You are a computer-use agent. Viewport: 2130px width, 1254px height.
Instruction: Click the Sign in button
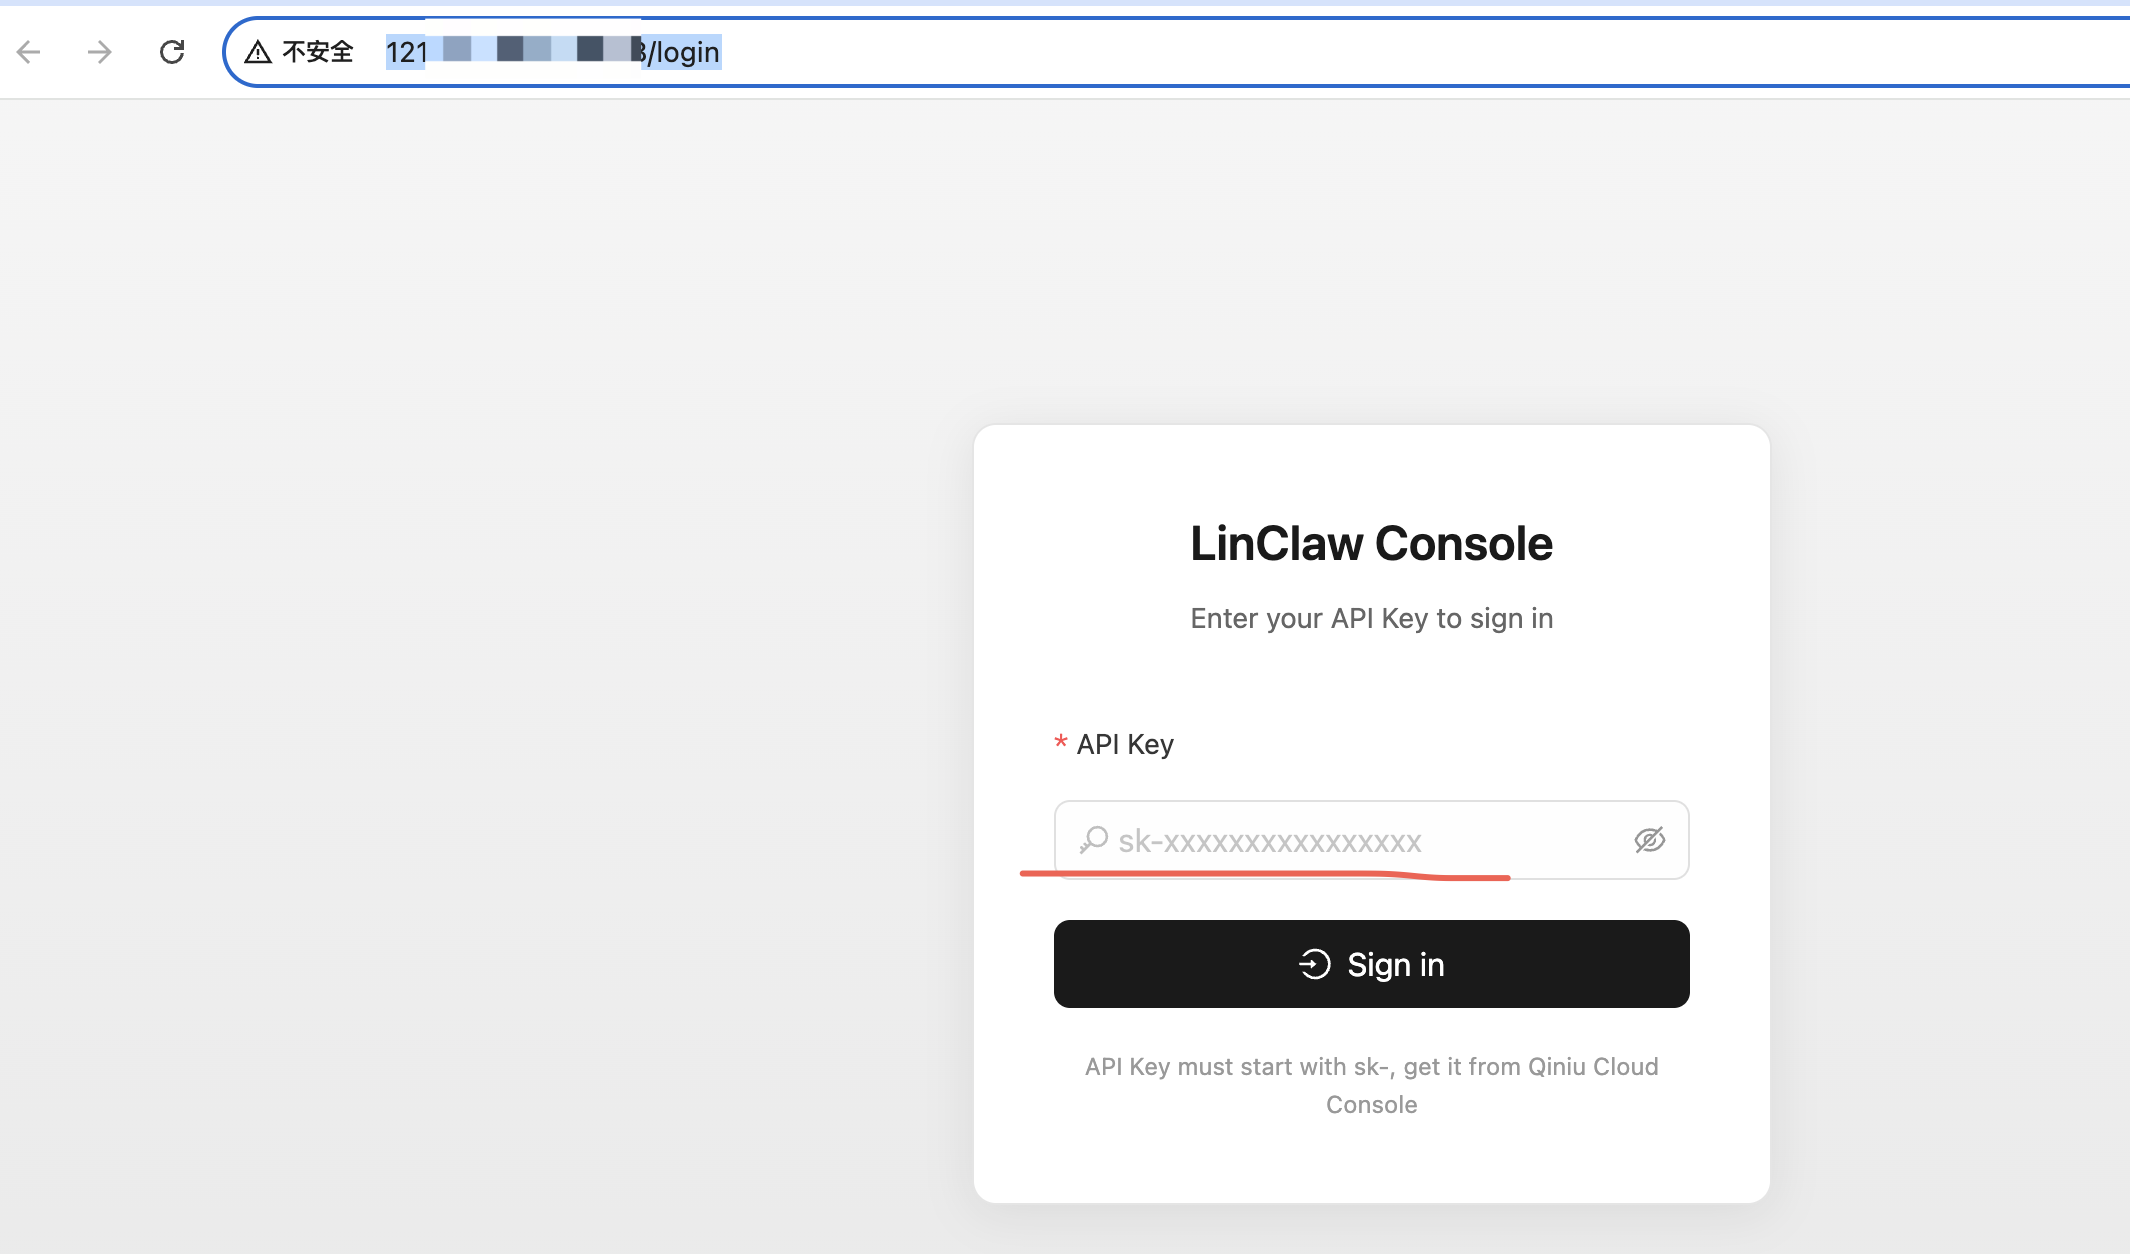pyautogui.click(x=1371, y=964)
